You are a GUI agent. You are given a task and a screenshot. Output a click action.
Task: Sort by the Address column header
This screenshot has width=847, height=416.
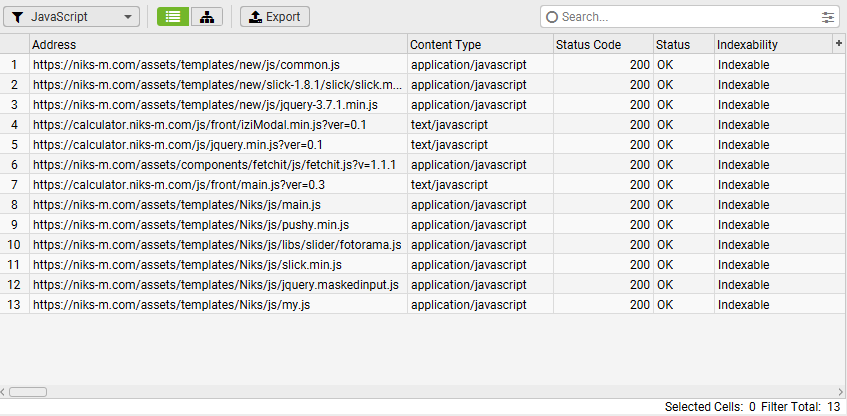coord(218,45)
